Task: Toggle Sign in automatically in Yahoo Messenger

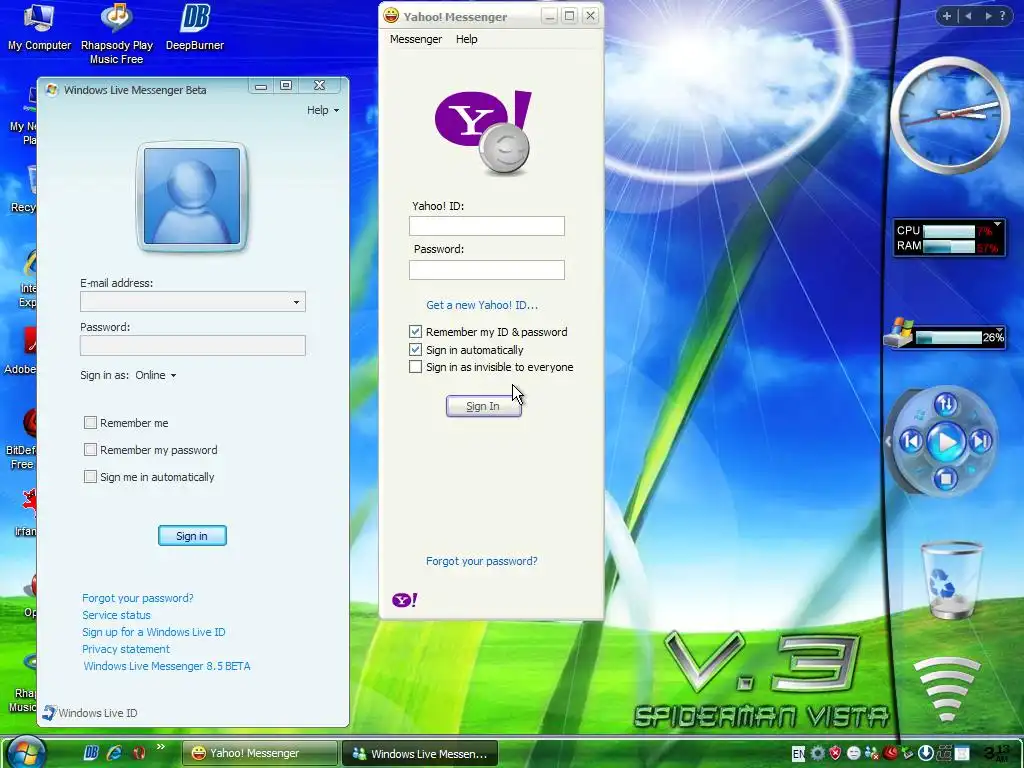Action: (x=415, y=349)
